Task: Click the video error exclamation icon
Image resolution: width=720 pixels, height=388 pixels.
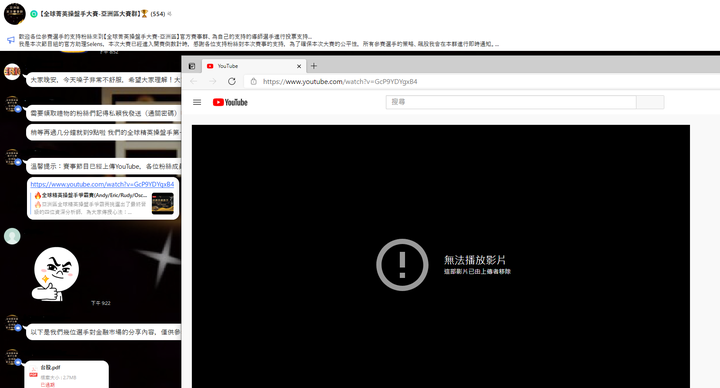Action: [x=402, y=265]
